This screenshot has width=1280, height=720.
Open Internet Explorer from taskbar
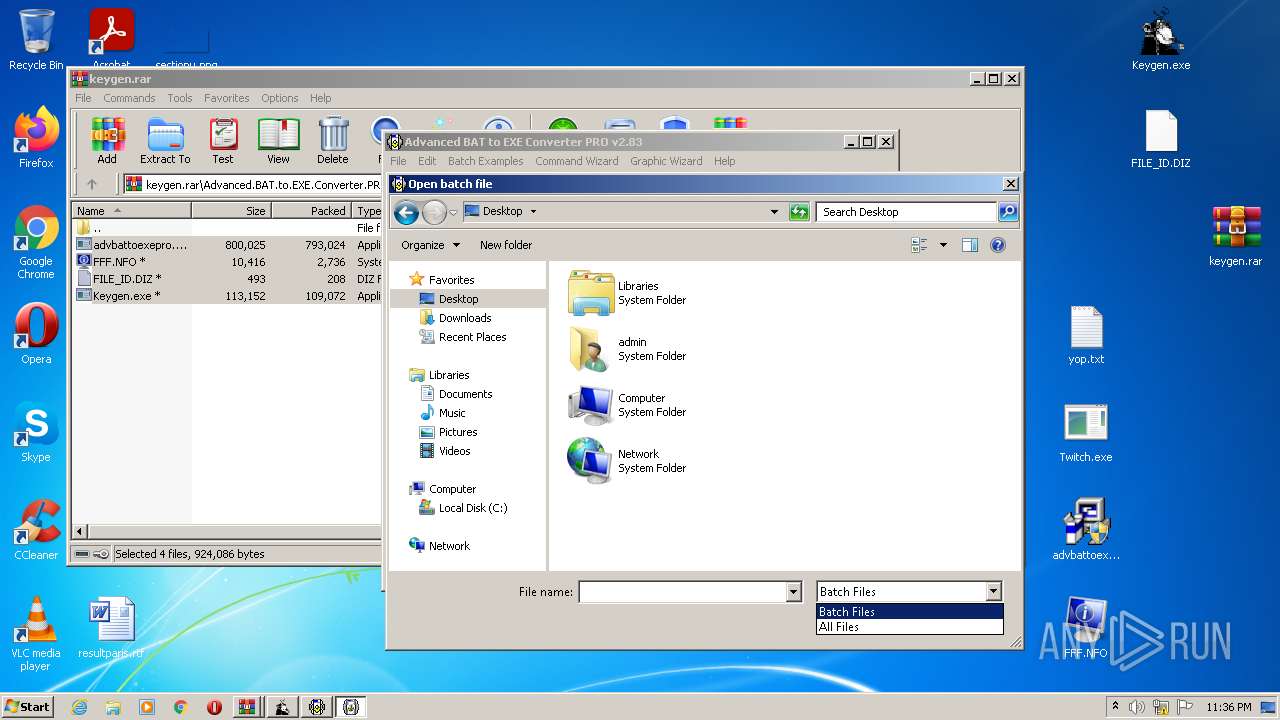tap(79, 707)
